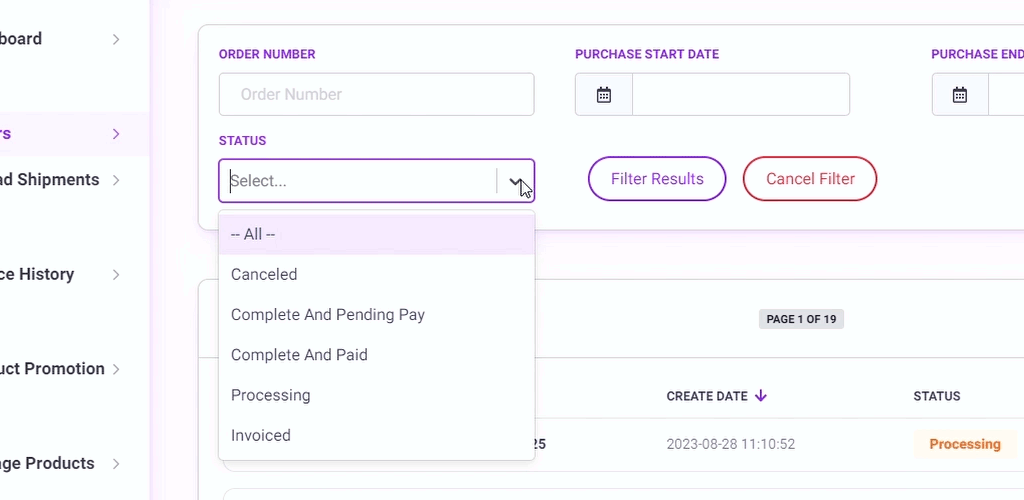Screen dimensions: 1024x500
Task: Choose 'Processing' in the dropdown list
Action: pos(377,395)
